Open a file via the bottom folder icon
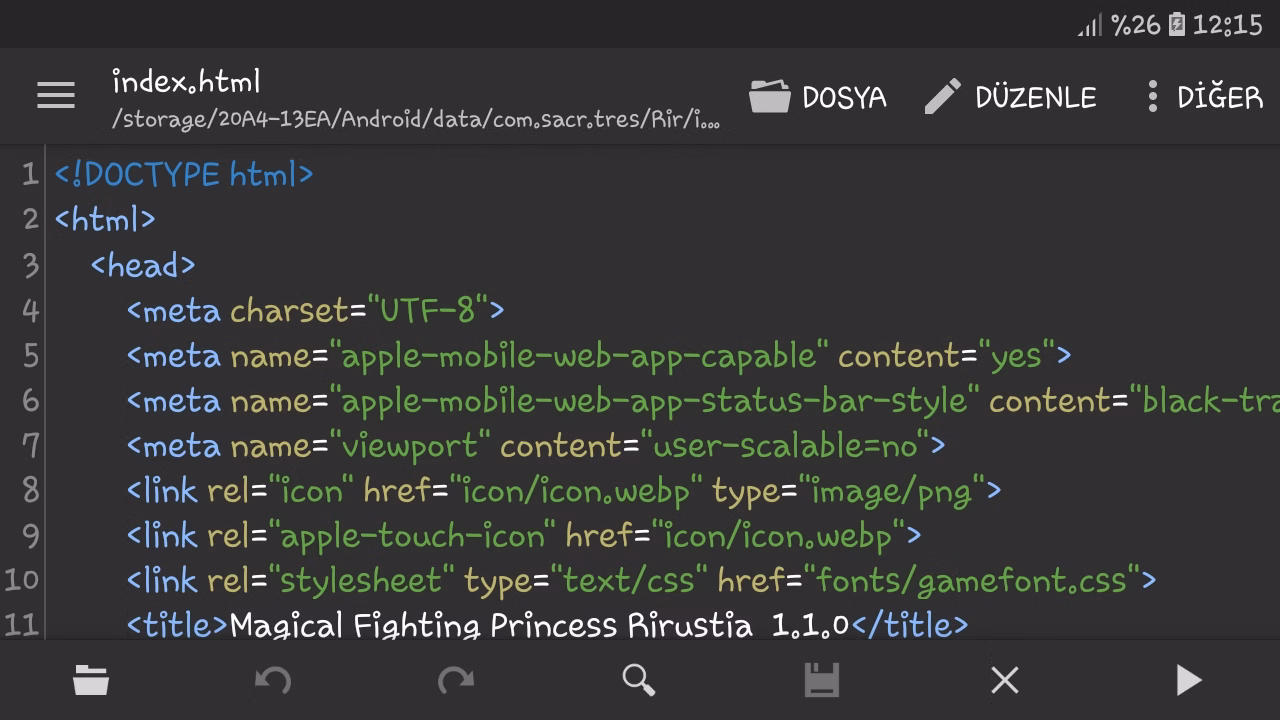This screenshot has width=1280, height=720. click(x=90, y=679)
